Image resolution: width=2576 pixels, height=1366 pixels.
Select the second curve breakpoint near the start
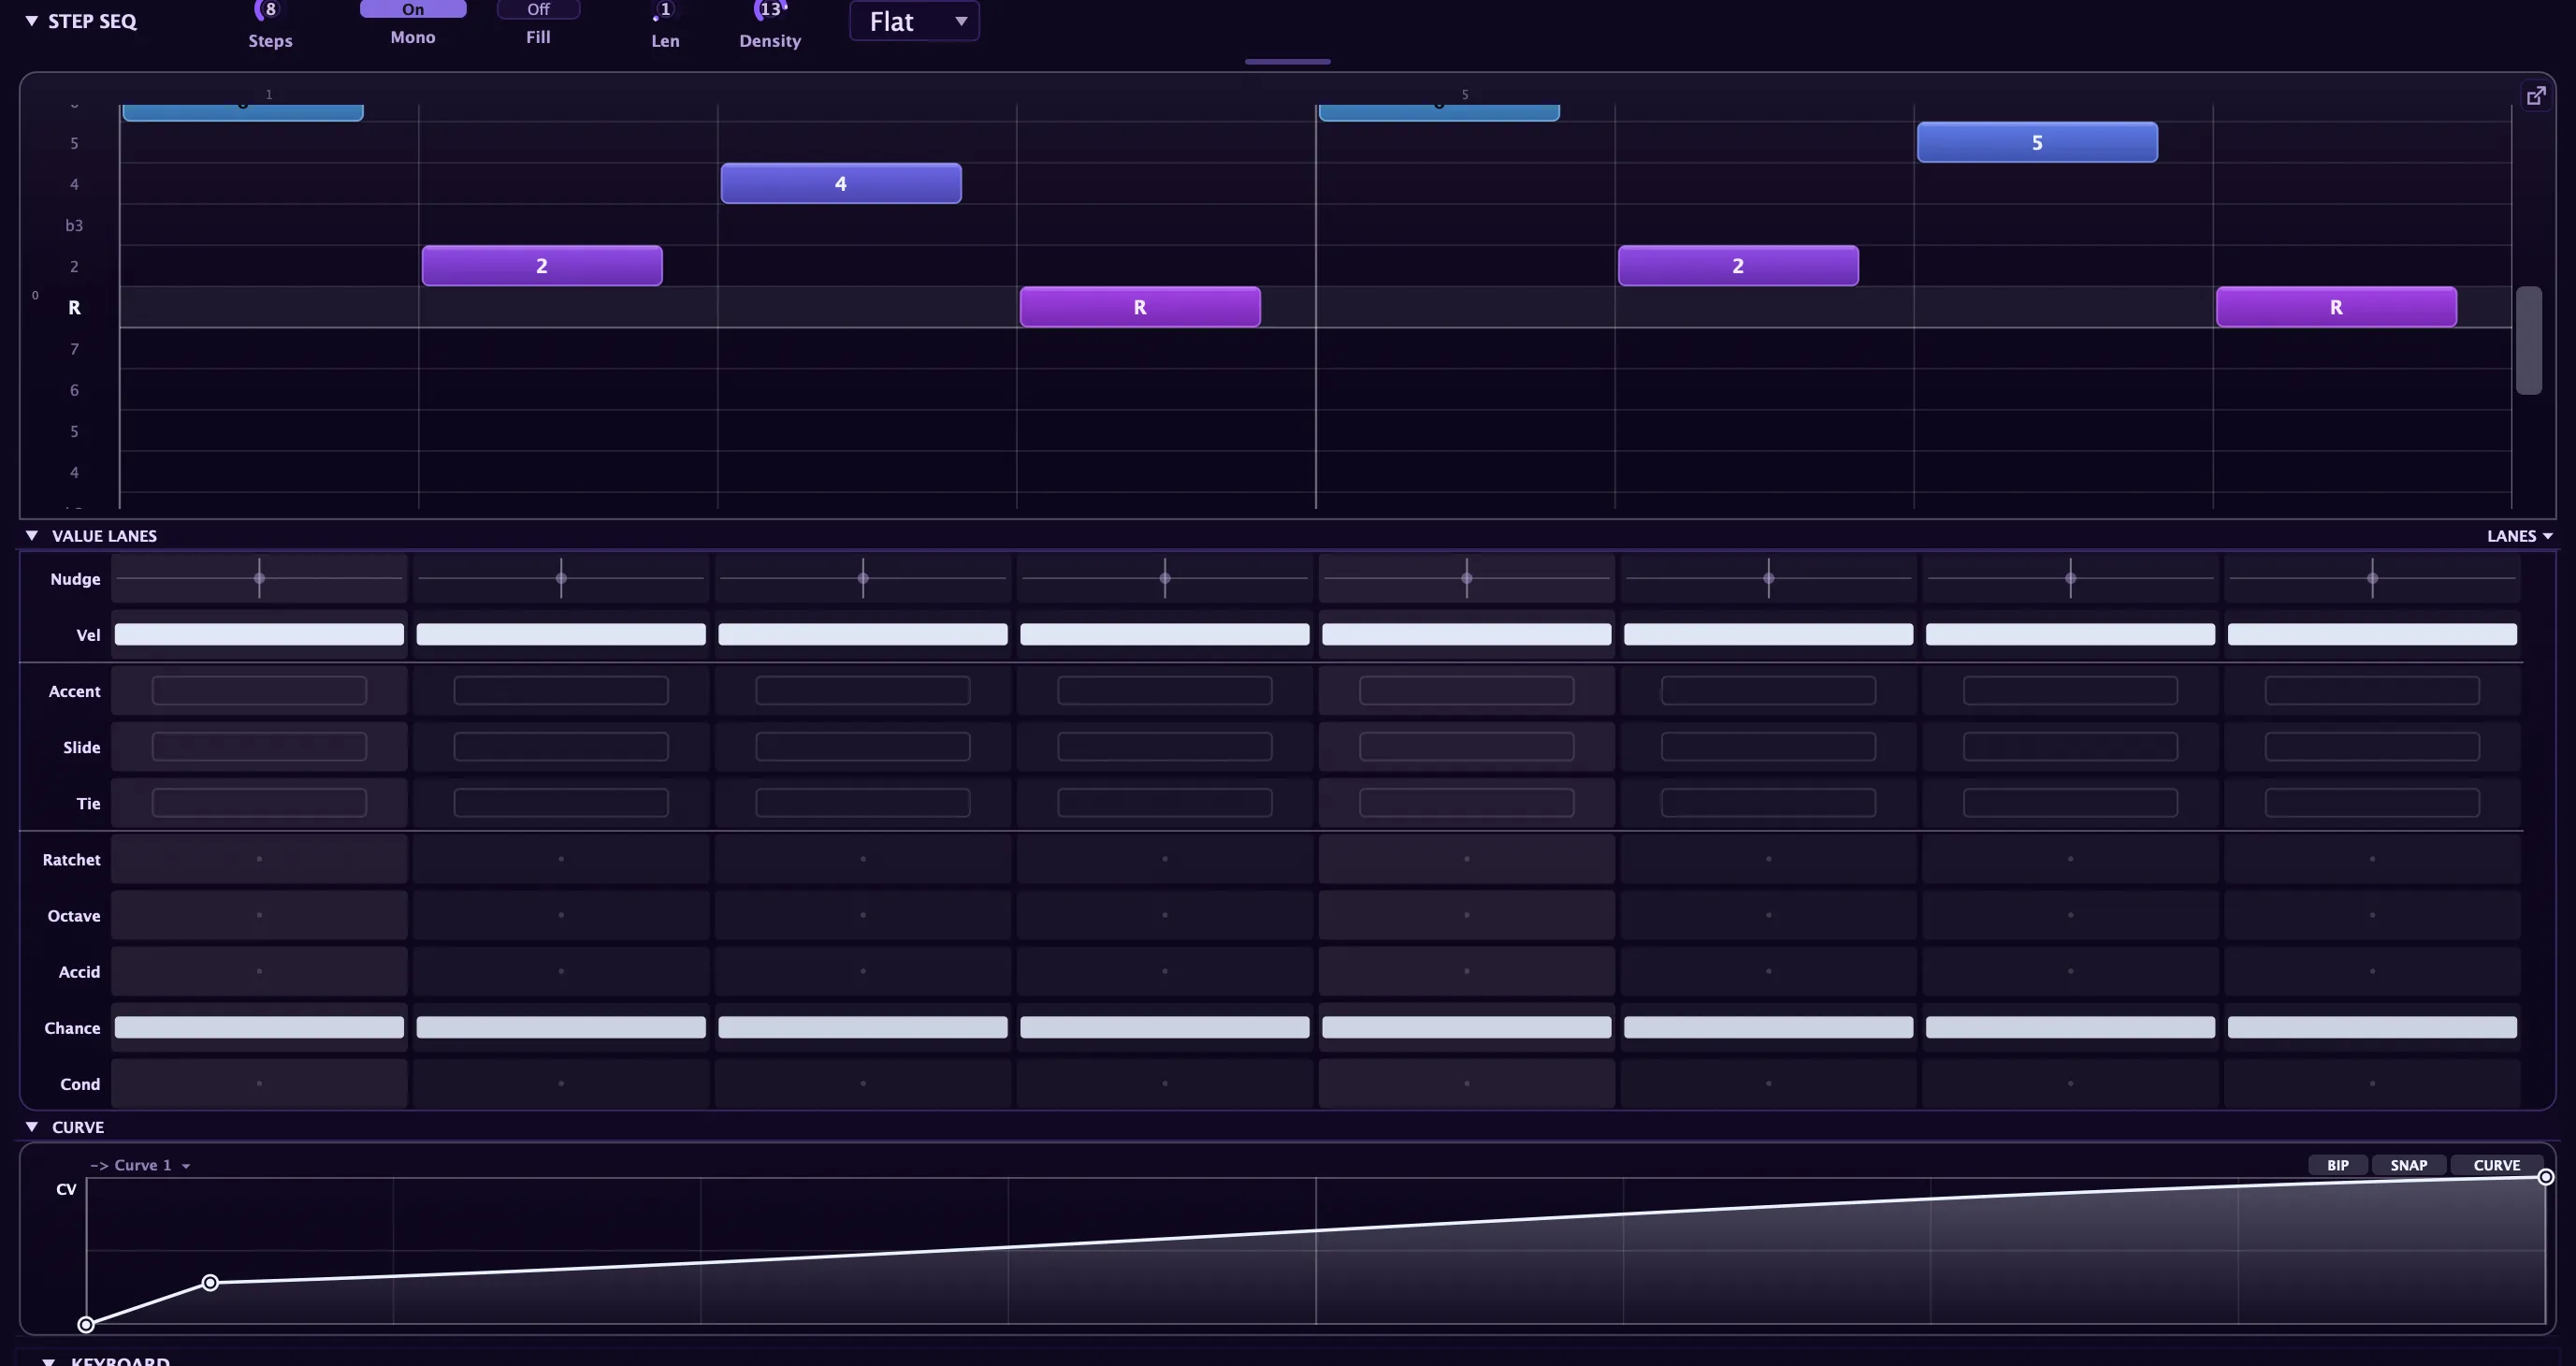(x=210, y=1283)
